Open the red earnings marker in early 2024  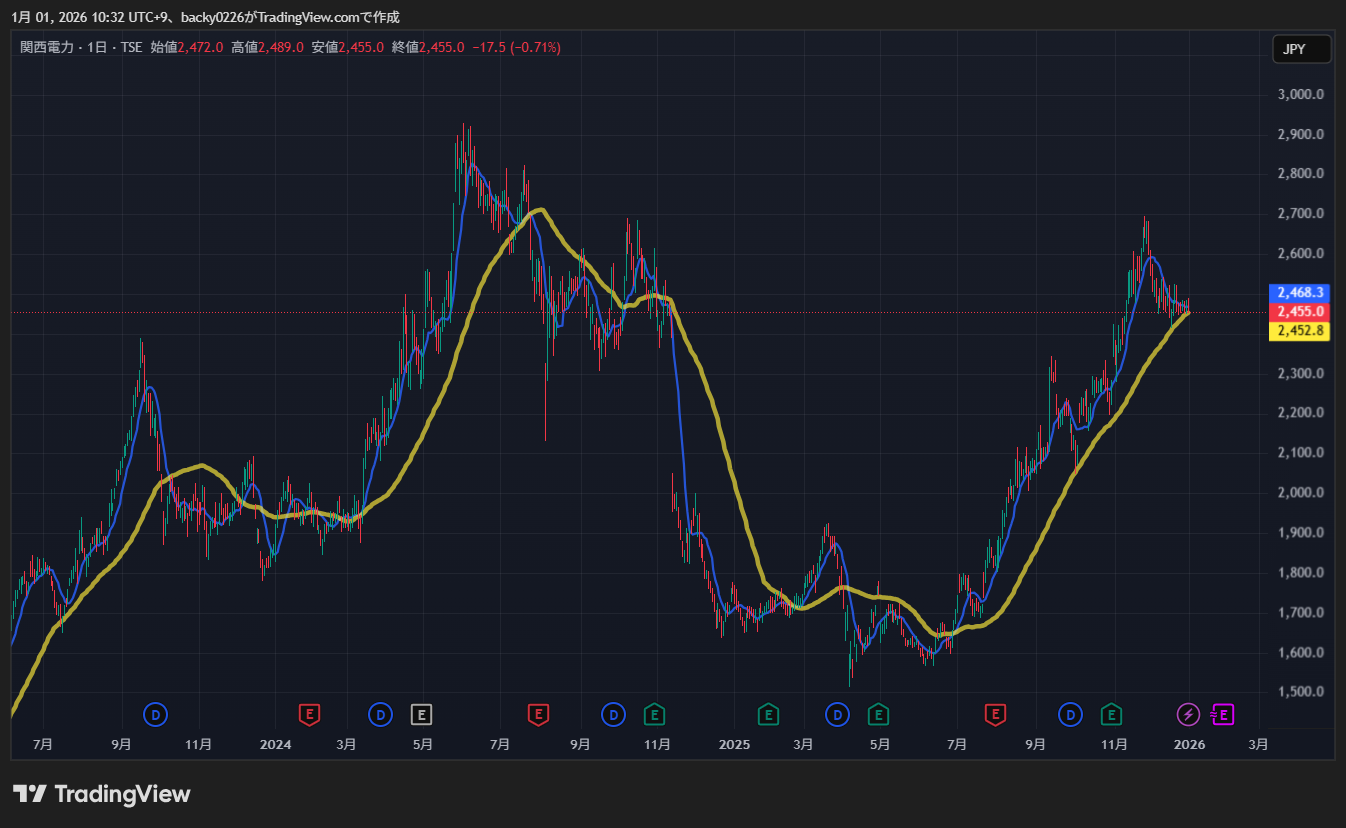pos(311,714)
